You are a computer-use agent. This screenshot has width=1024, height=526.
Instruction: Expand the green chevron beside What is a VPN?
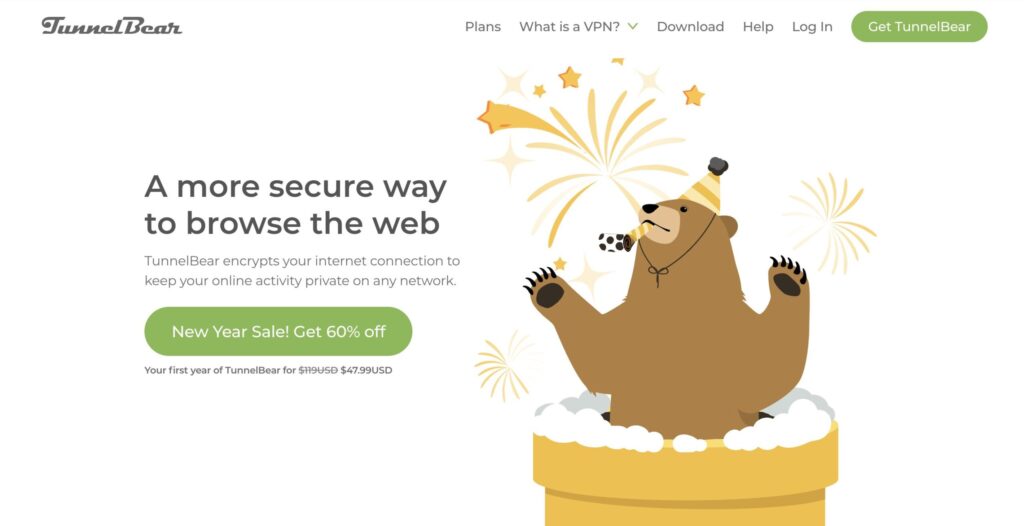tap(632, 27)
